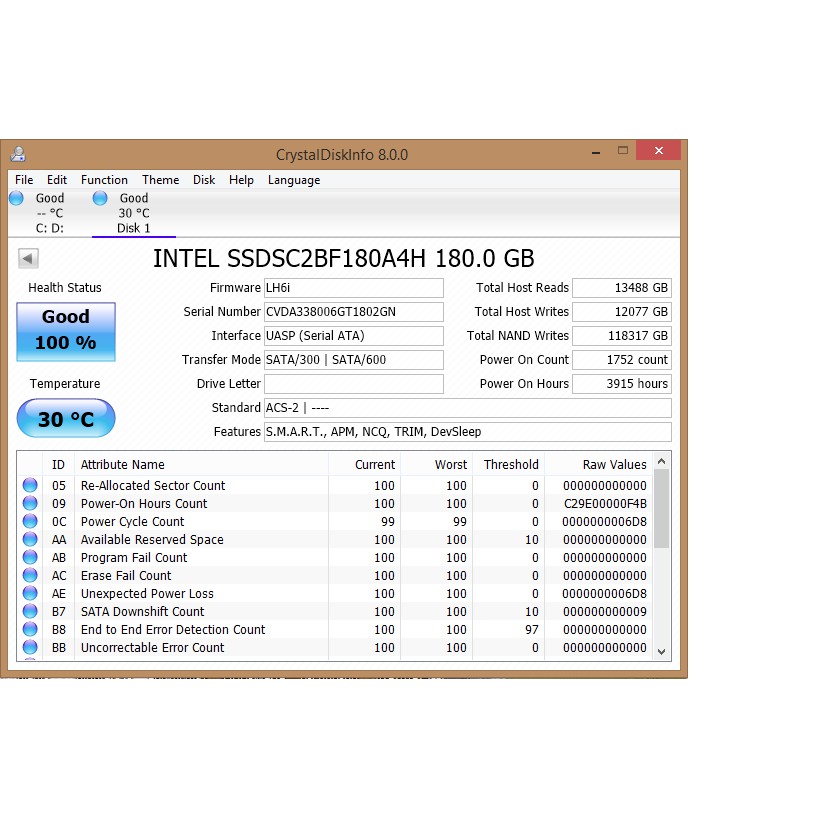The image size is (819, 819).
Task: Open the File menu
Action: tap(23, 180)
